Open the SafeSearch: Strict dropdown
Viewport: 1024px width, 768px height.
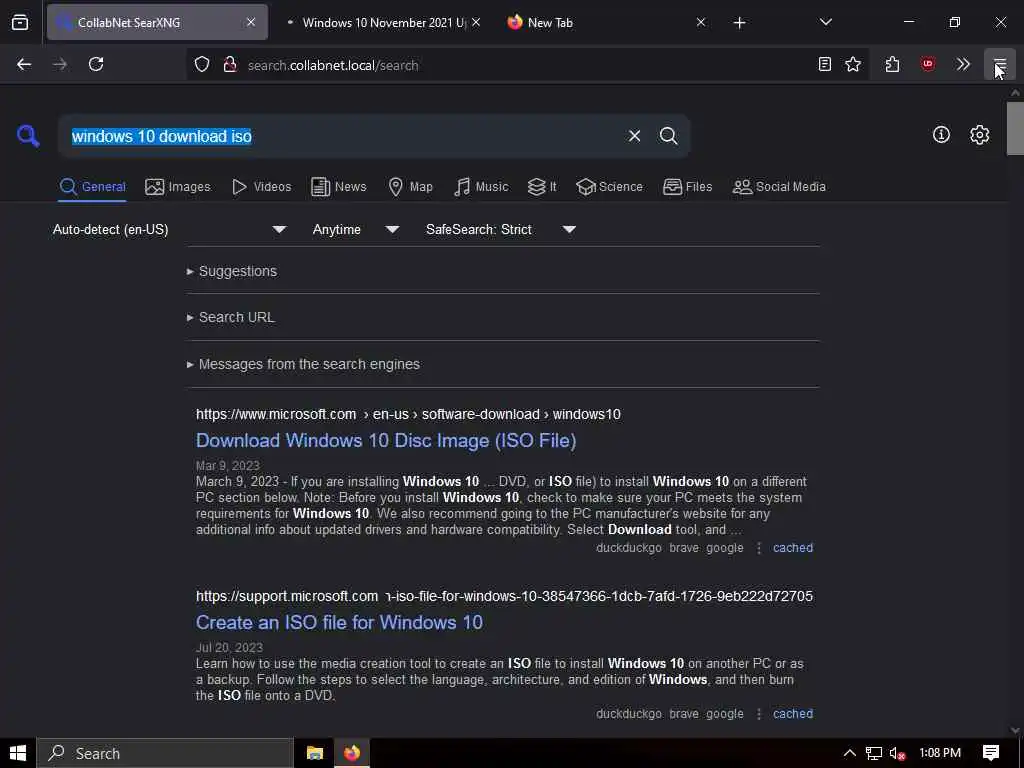coord(501,230)
